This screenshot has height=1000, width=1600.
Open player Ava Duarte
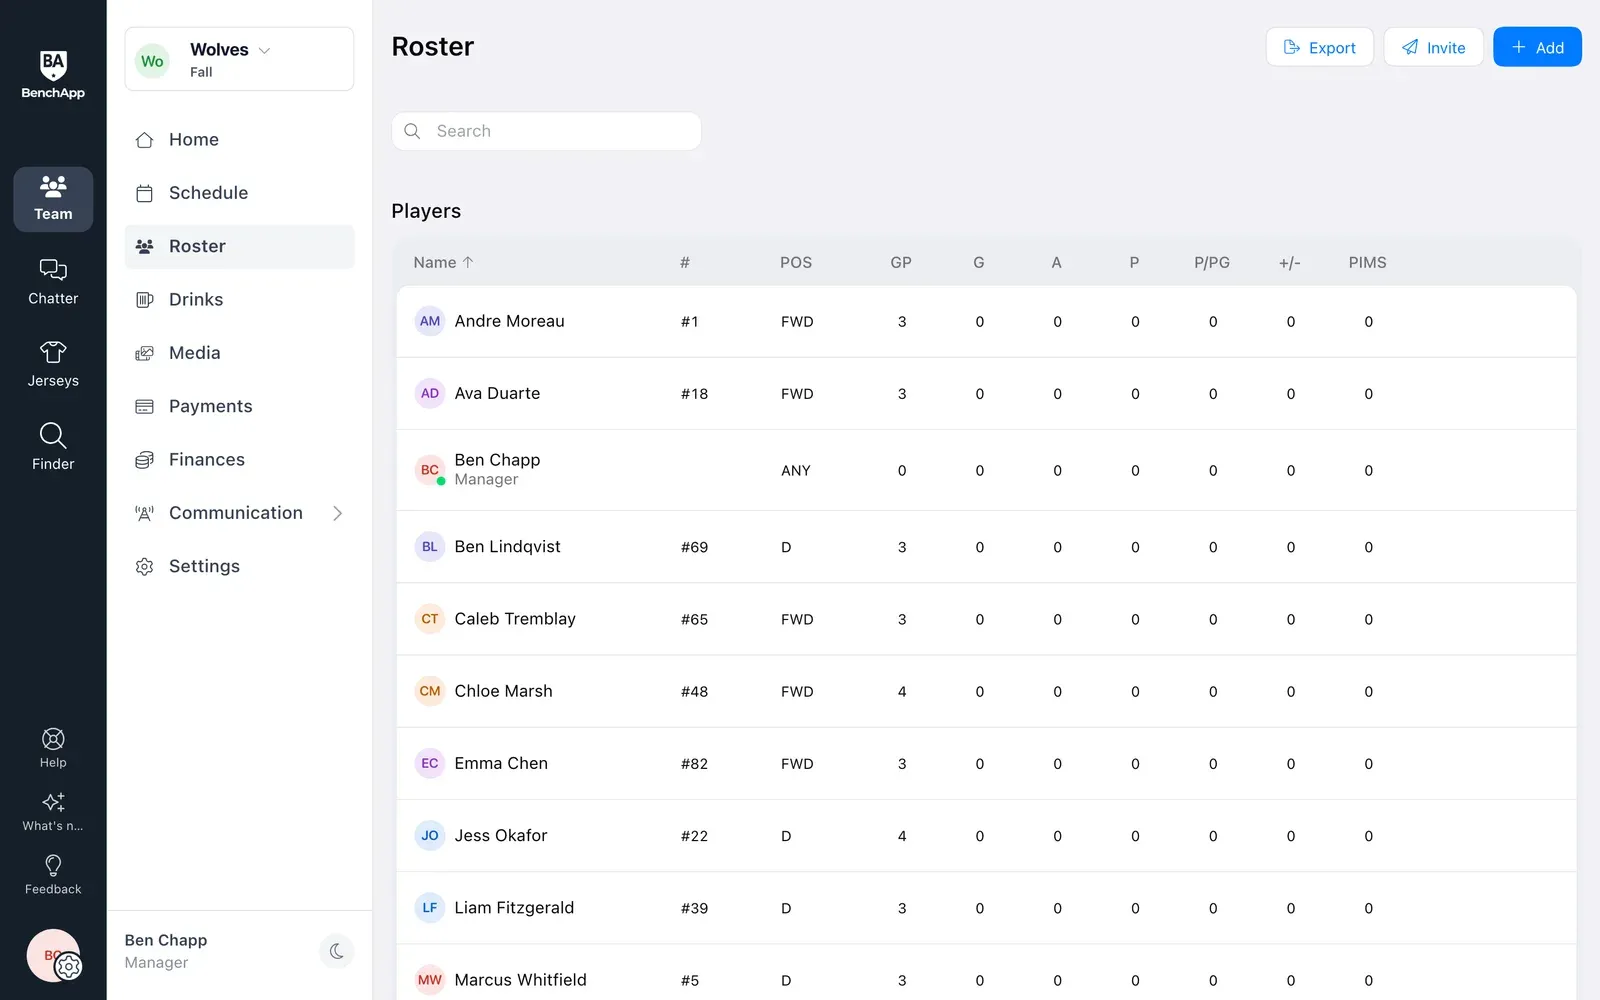[497, 393]
